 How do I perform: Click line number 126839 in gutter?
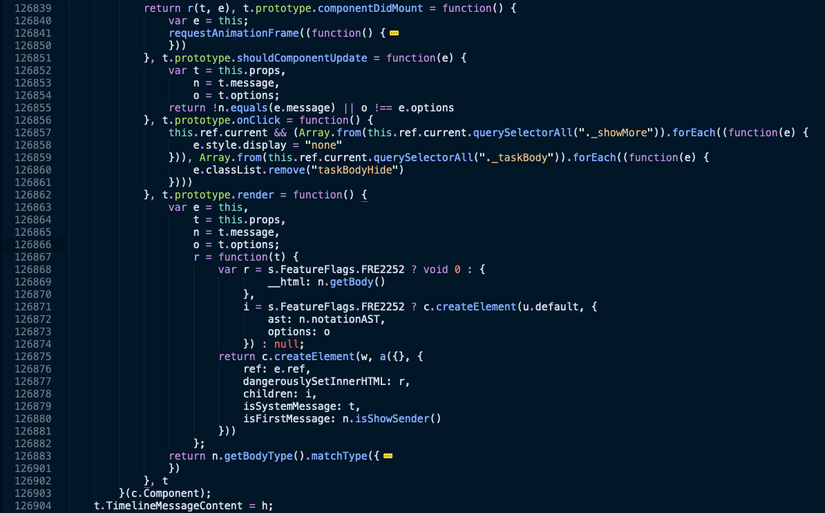tap(33, 8)
